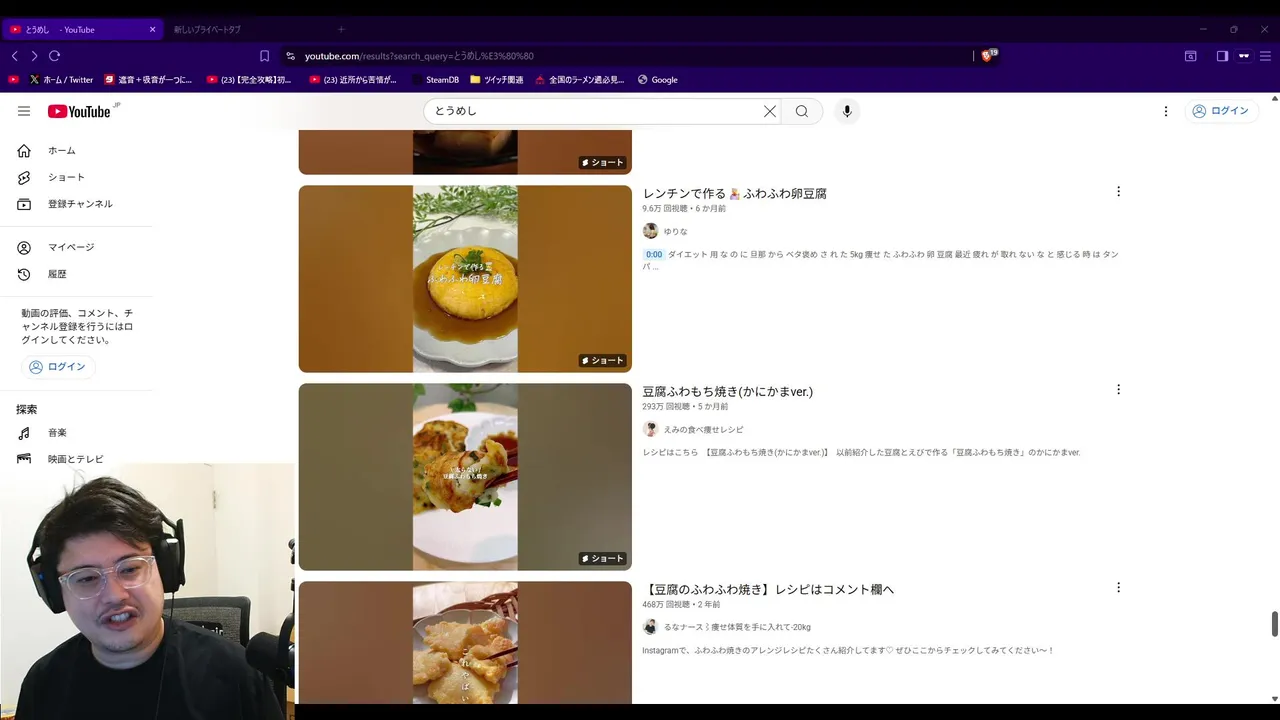Click 468万 回視聴 metadata text

[667, 605]
